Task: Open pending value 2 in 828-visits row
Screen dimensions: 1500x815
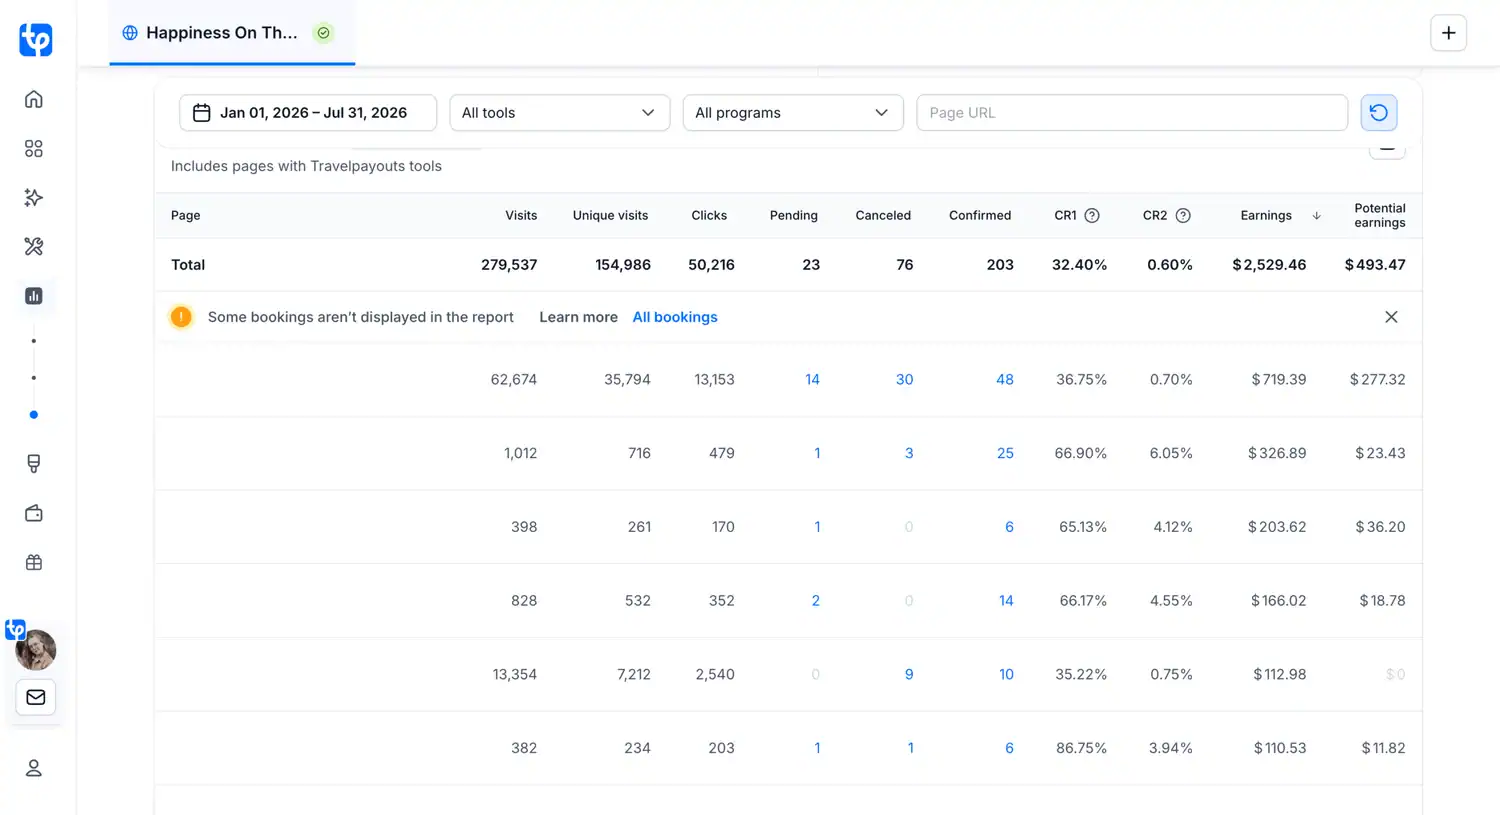Action: pos(815,601)
